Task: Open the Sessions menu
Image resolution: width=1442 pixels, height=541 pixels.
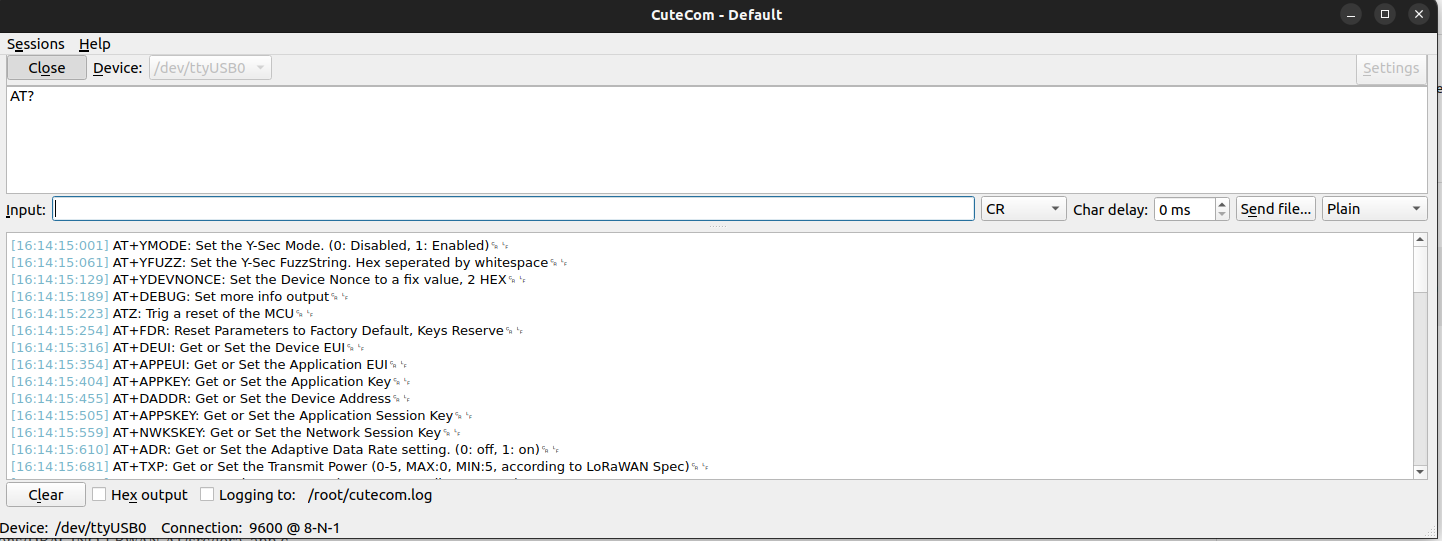Action: pos(36,44)
